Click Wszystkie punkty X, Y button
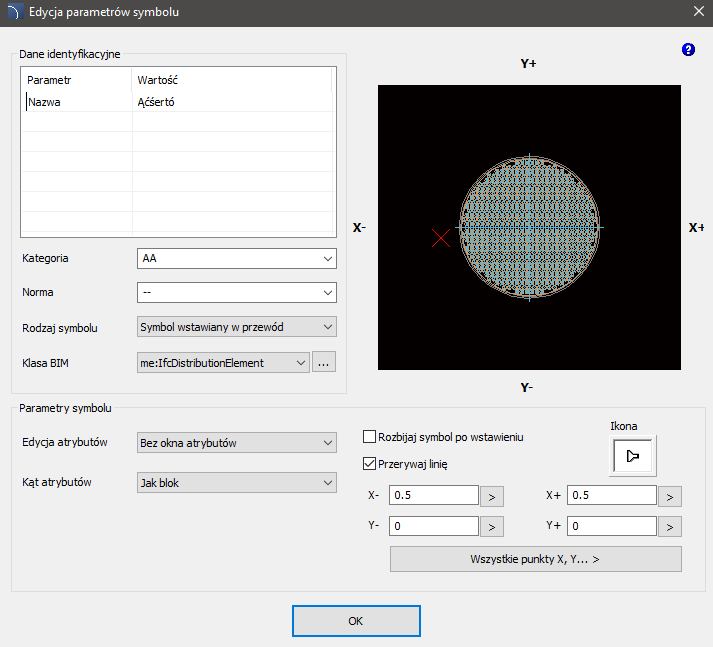713x647 pixels. [x=535, y=559]
